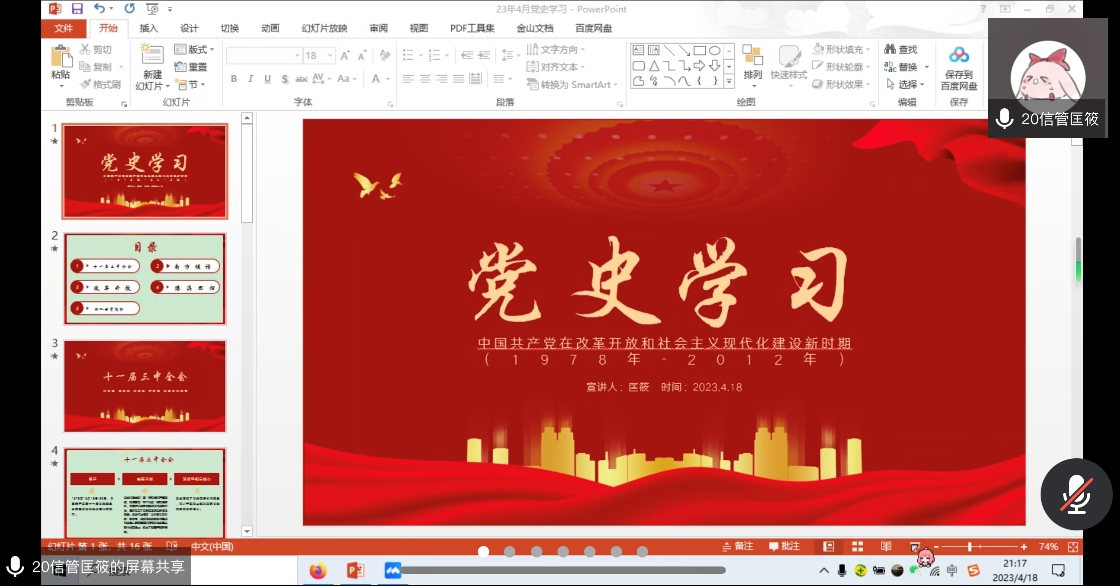
Task: Click the Undo arrow icon
Action: click(99, 9)
